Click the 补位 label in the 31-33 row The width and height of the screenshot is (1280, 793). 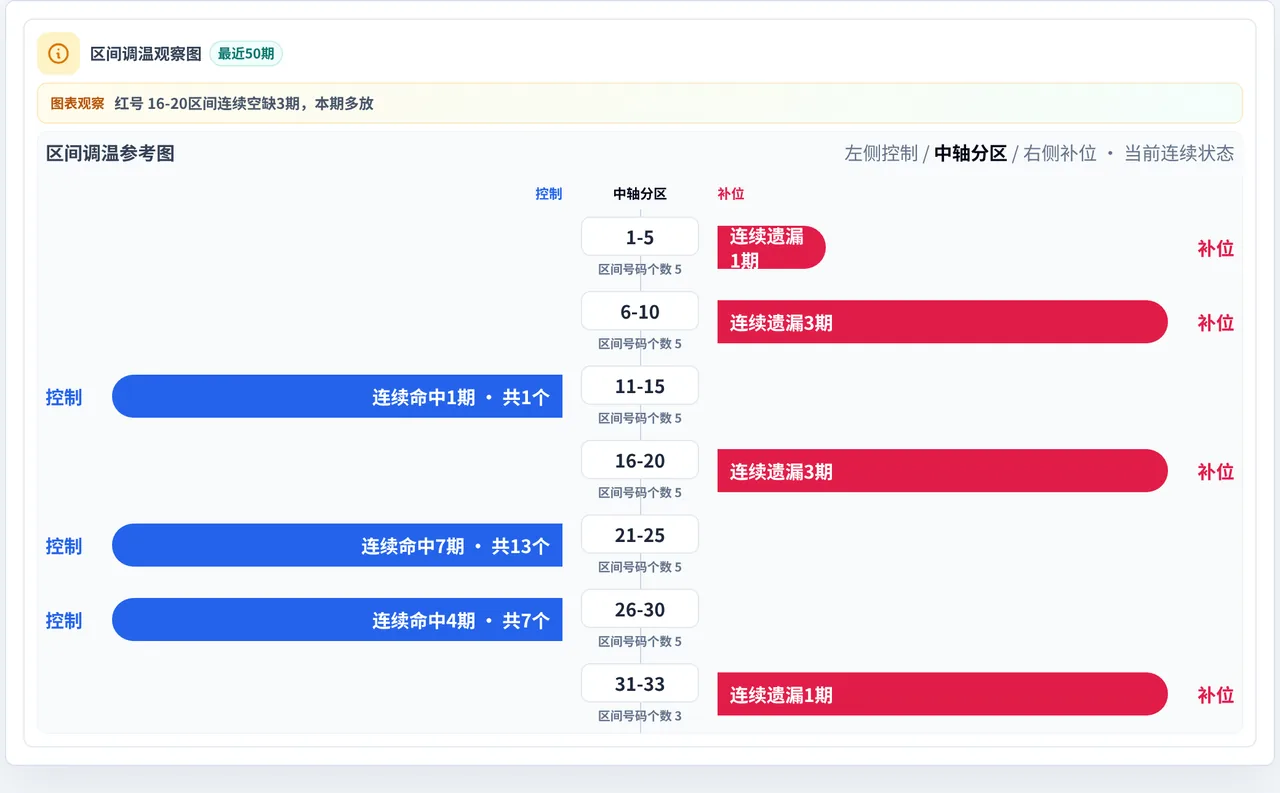click(1216, 695)
